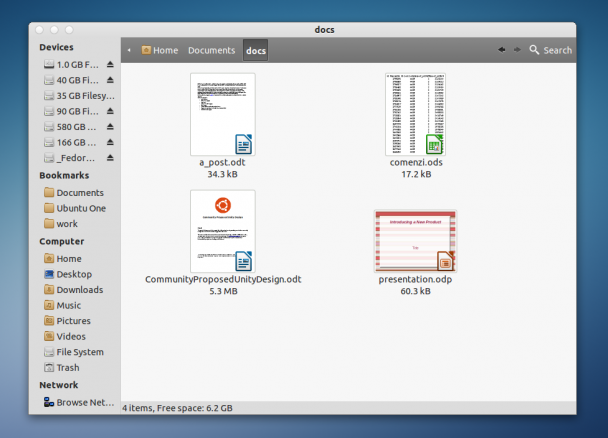Open the 35 GB Filesystem device

pyautogui.click(x=79, y=96)
